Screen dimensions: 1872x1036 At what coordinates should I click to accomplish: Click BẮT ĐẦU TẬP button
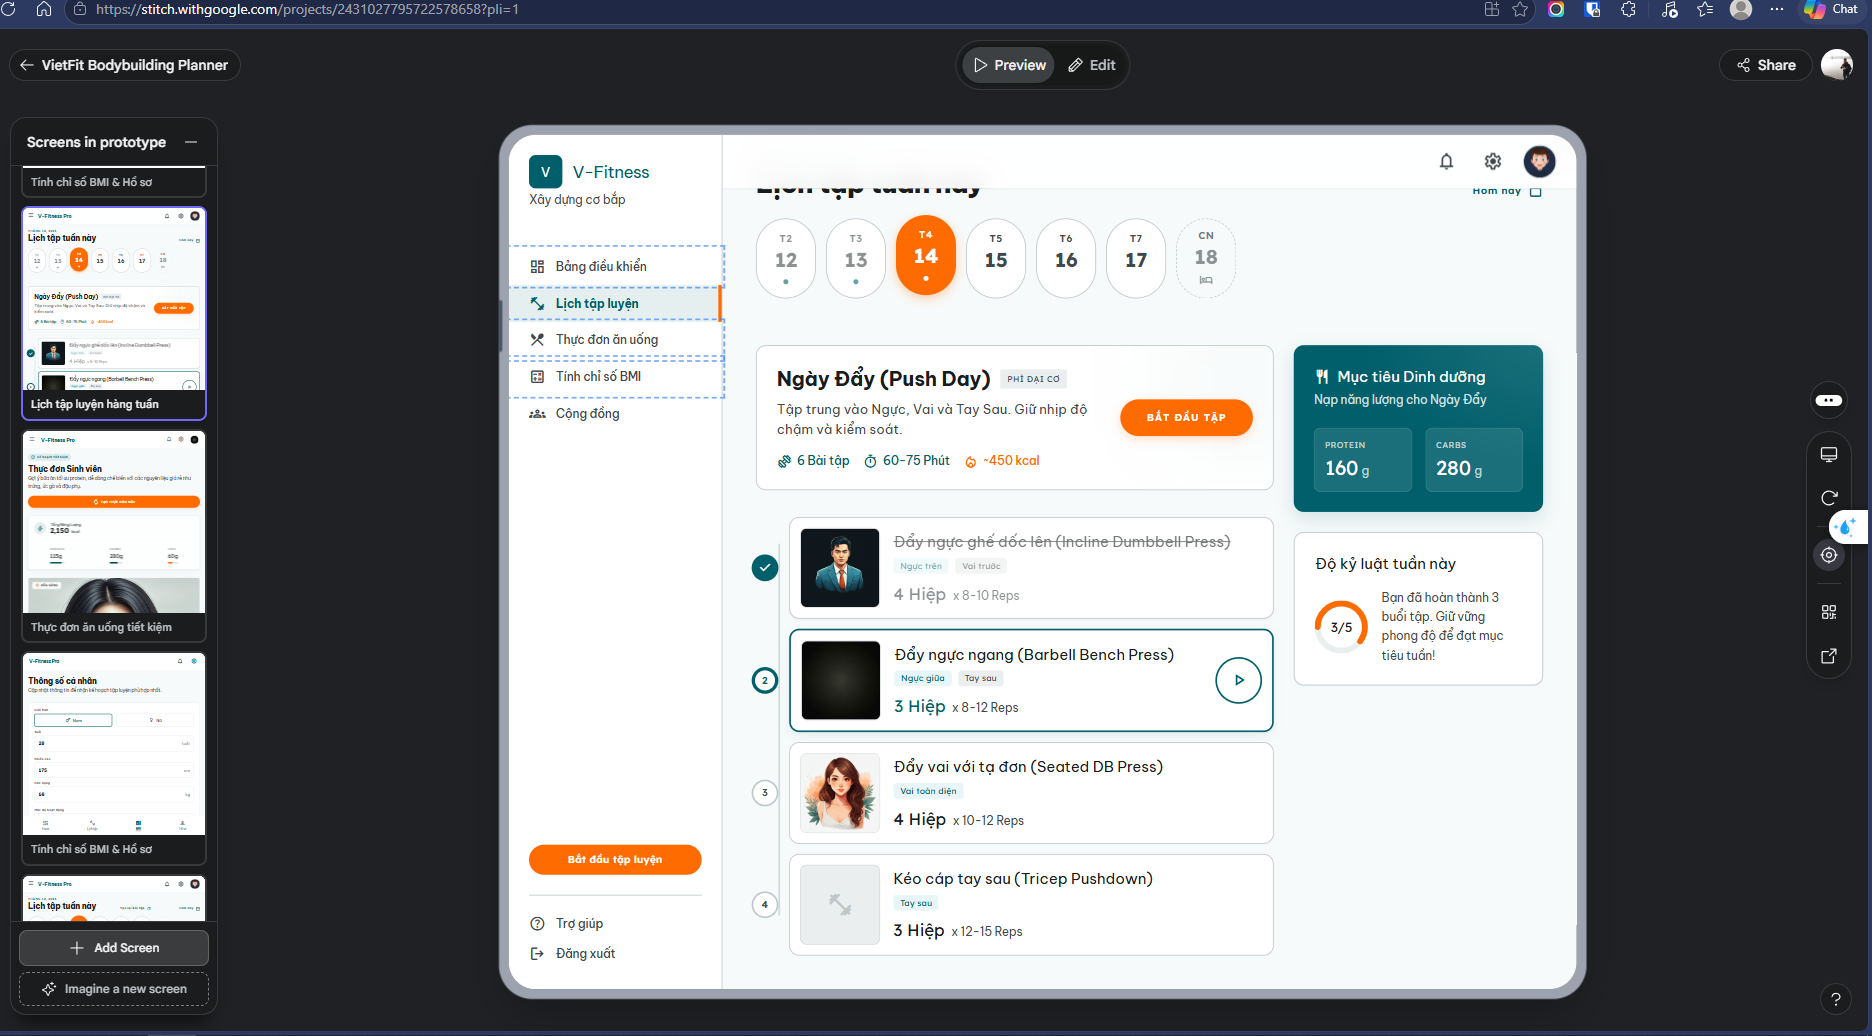tap(1186, 417)
